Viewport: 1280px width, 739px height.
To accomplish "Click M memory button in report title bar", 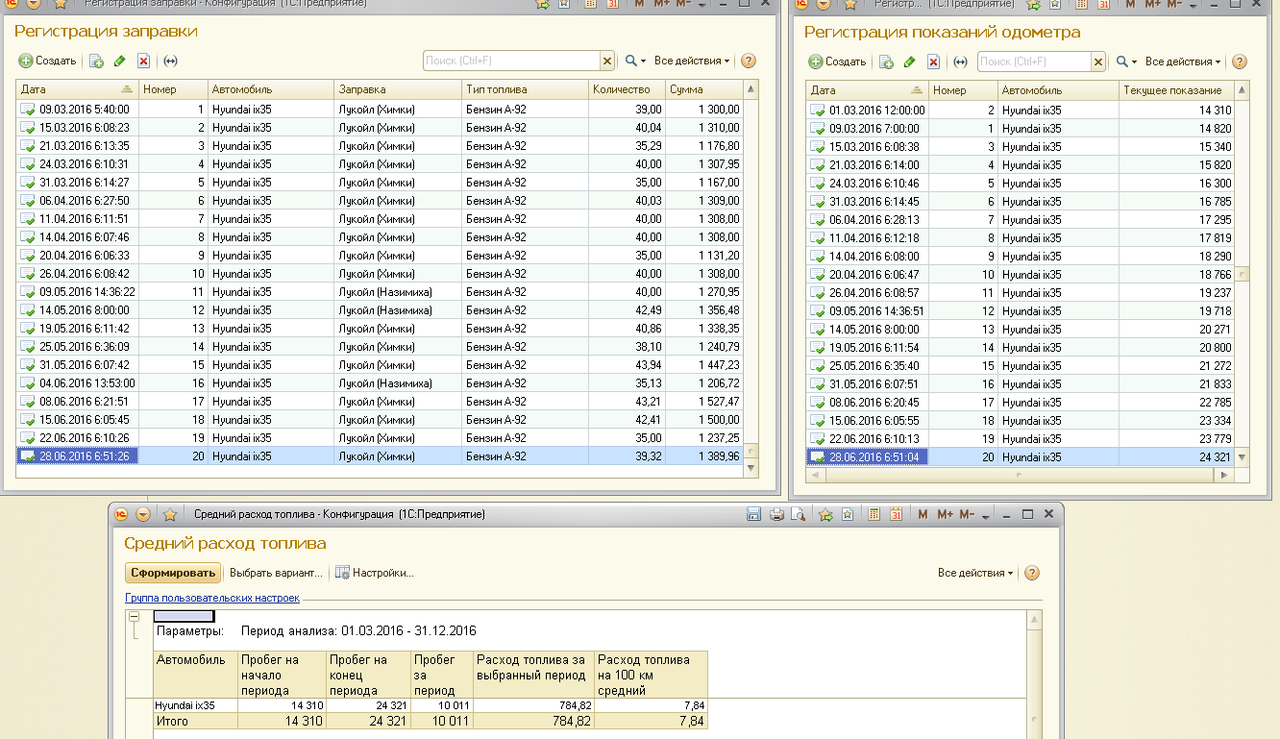I will (x=923, y=514).
